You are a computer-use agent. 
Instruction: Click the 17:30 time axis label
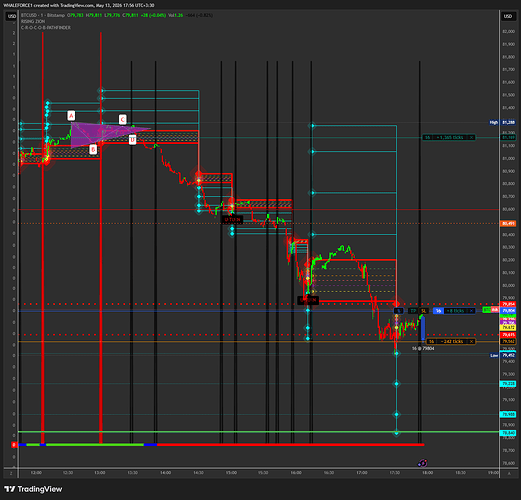click(395, 473)
